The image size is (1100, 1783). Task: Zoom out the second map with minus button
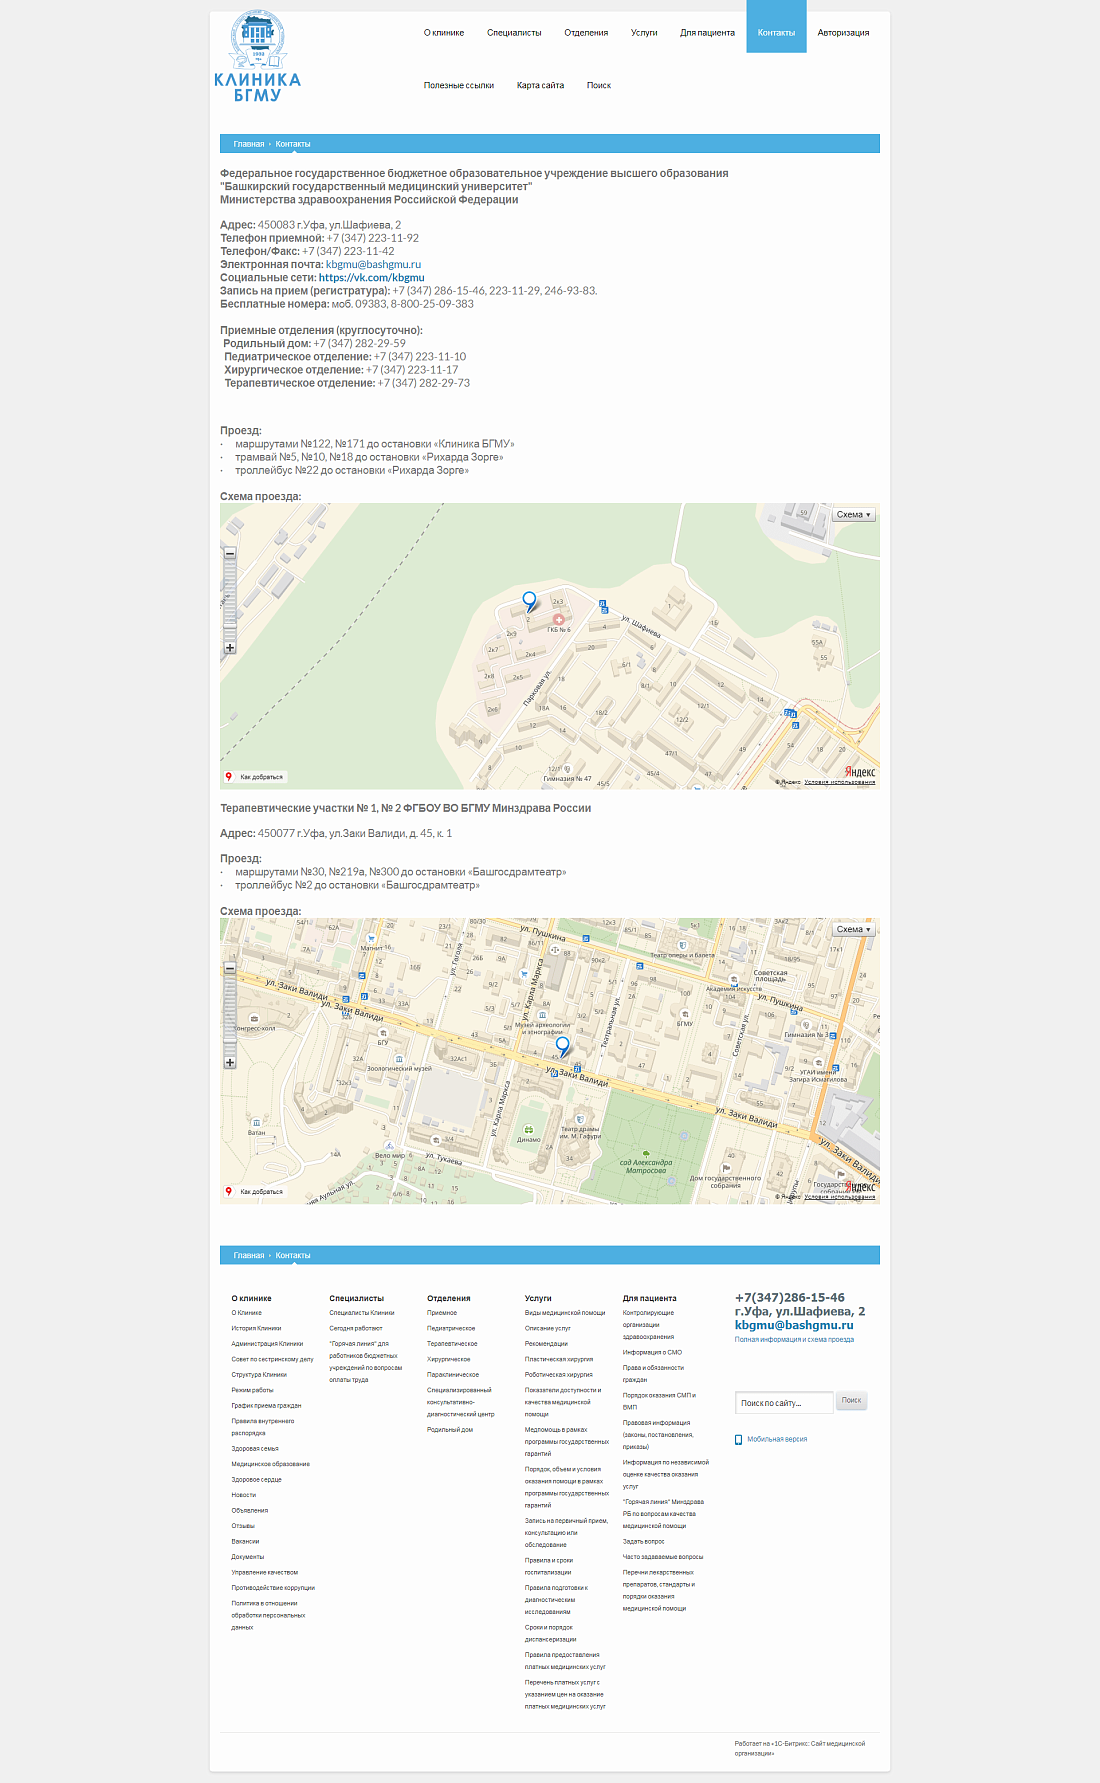pyautogui.click(x=230, y=968)
